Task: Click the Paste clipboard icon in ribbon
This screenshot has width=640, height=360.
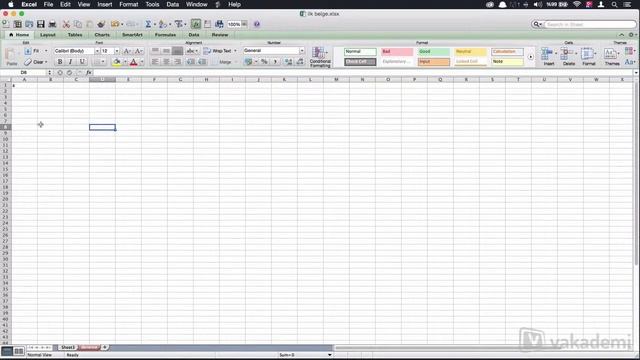Action: pyautogui.click(x=11, y=56)
